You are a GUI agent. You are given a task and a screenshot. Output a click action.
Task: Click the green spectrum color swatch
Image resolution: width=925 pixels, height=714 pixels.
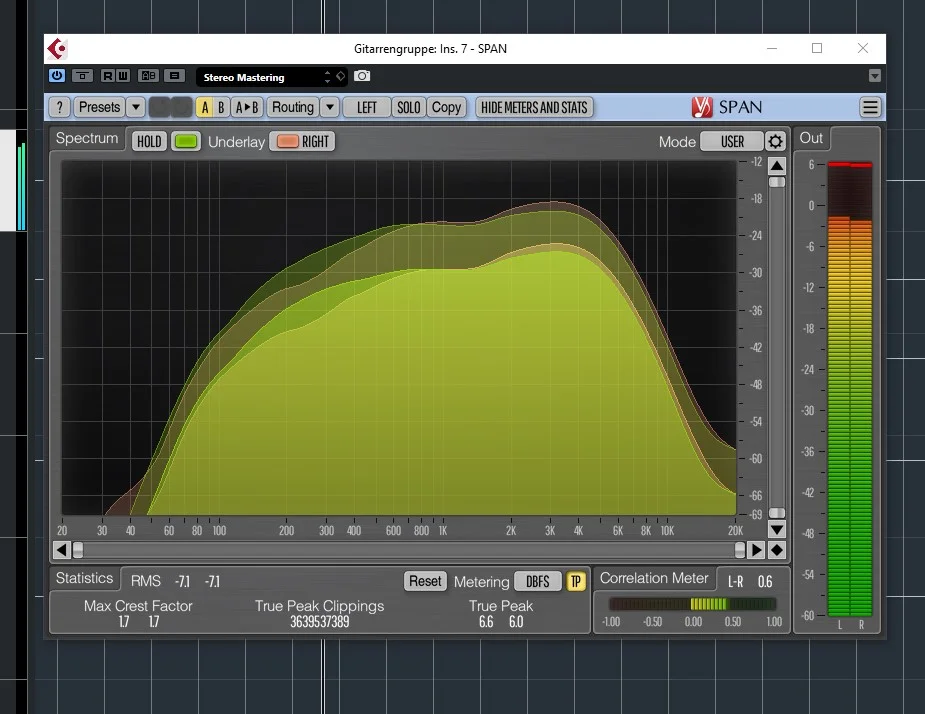point(186,142)
